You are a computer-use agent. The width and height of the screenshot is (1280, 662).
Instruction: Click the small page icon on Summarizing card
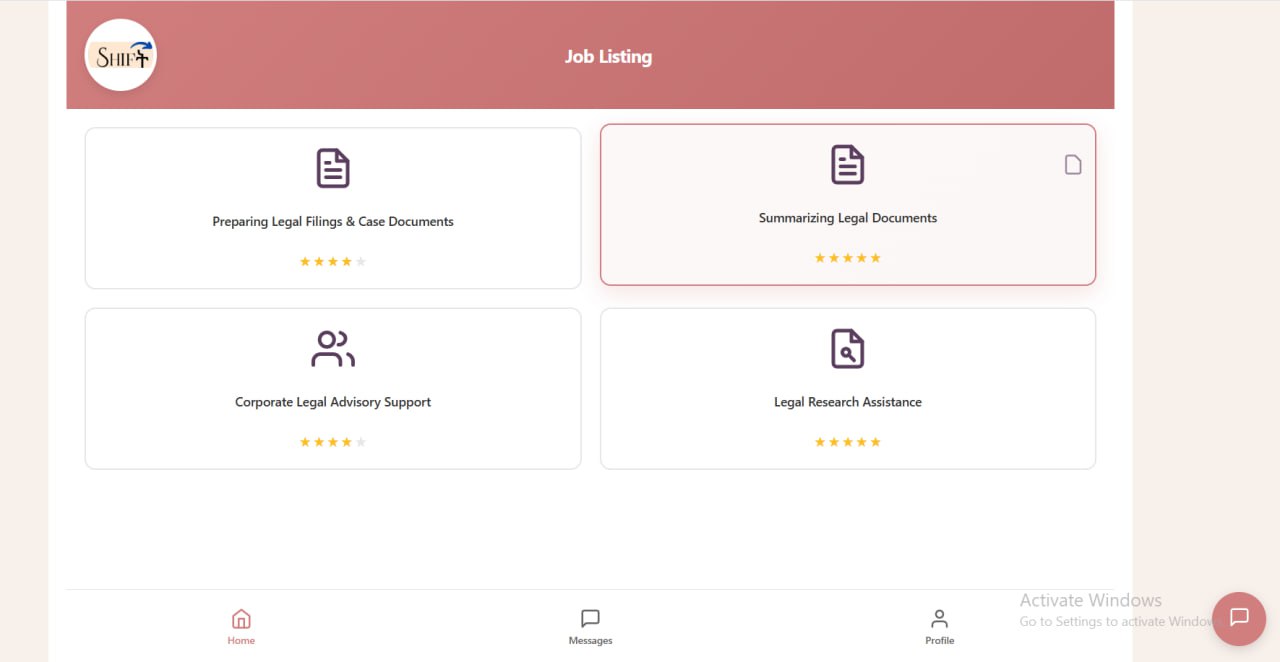[1073, 165]
